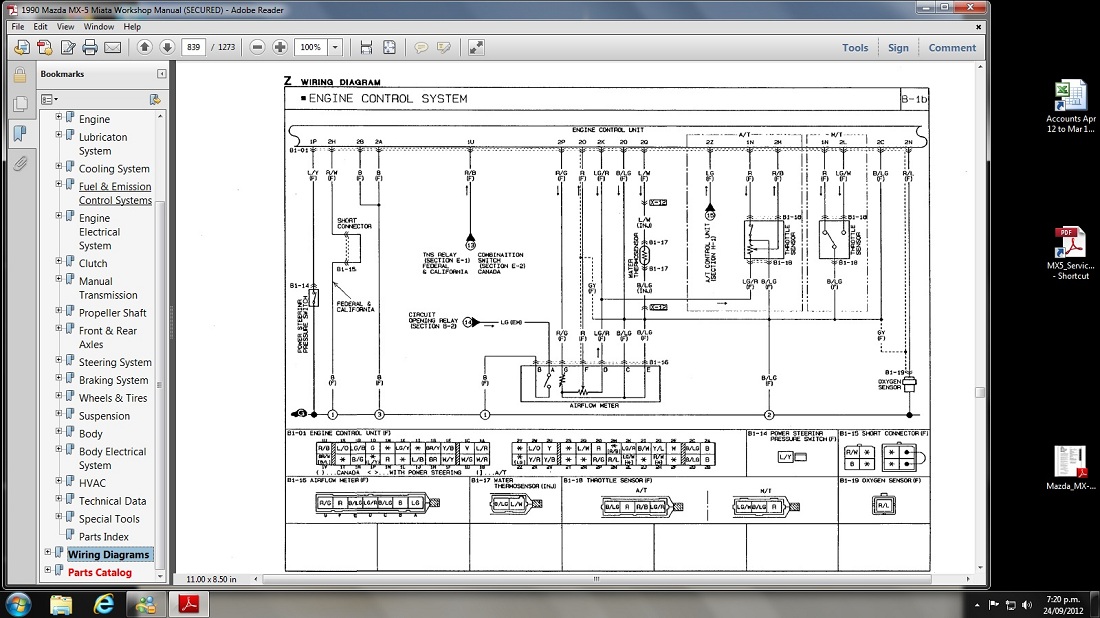This screenshot has width=1100, height=618.
Task: Open the red Parts Catalog bookmark
Action: point(100,572)
